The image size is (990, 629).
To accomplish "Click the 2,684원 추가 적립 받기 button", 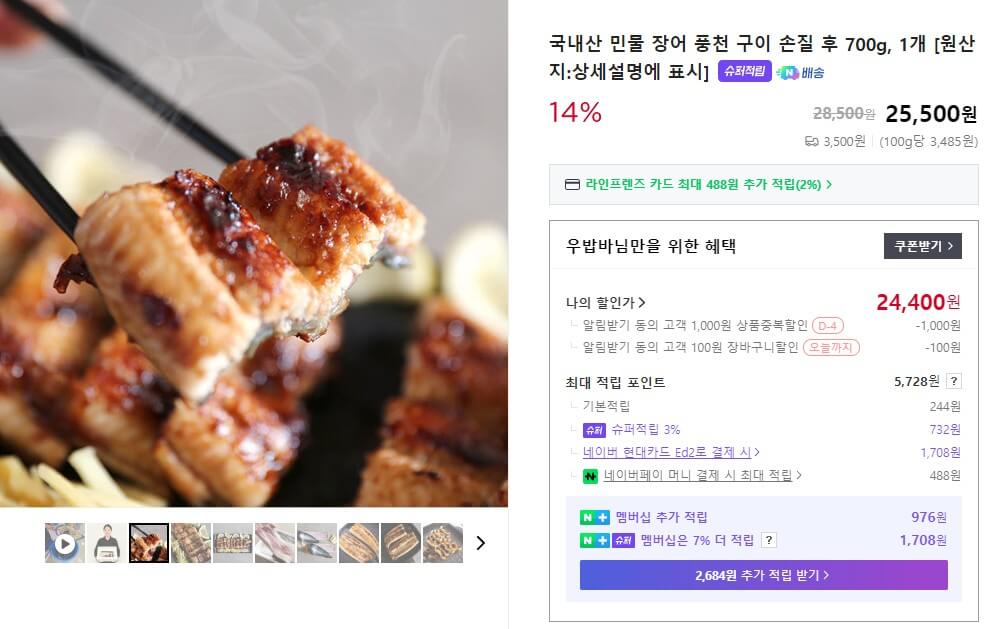I will (763, 575).
